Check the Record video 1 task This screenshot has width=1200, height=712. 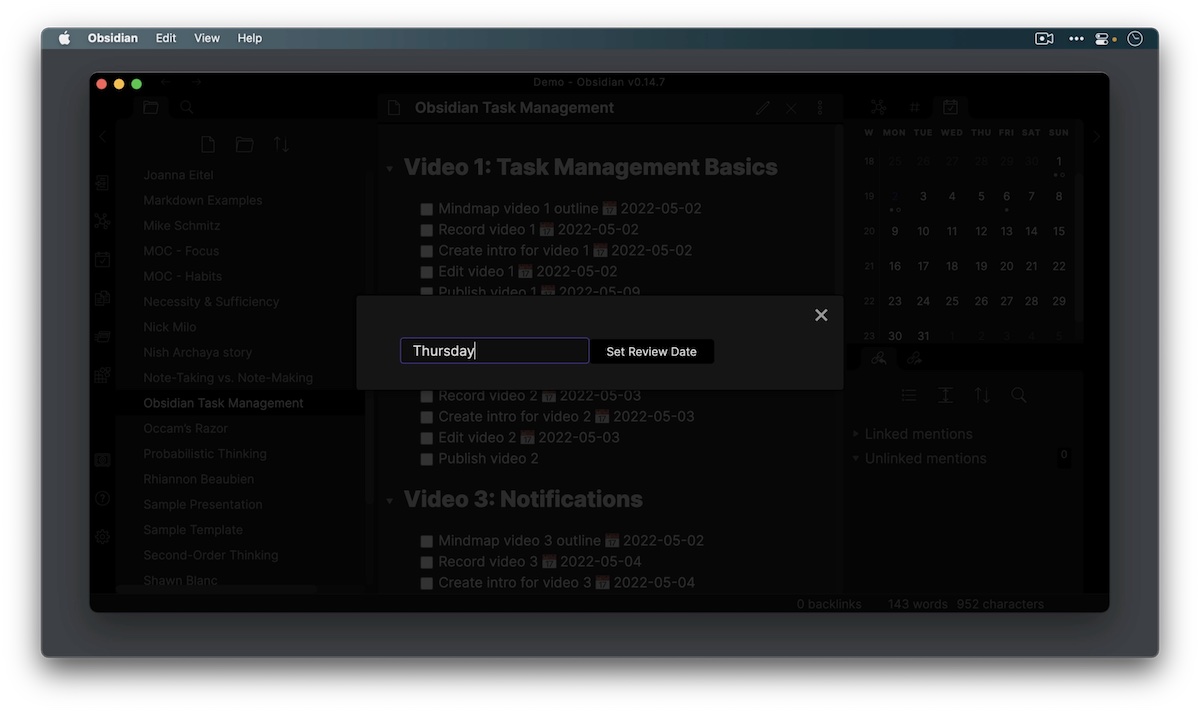427,230
